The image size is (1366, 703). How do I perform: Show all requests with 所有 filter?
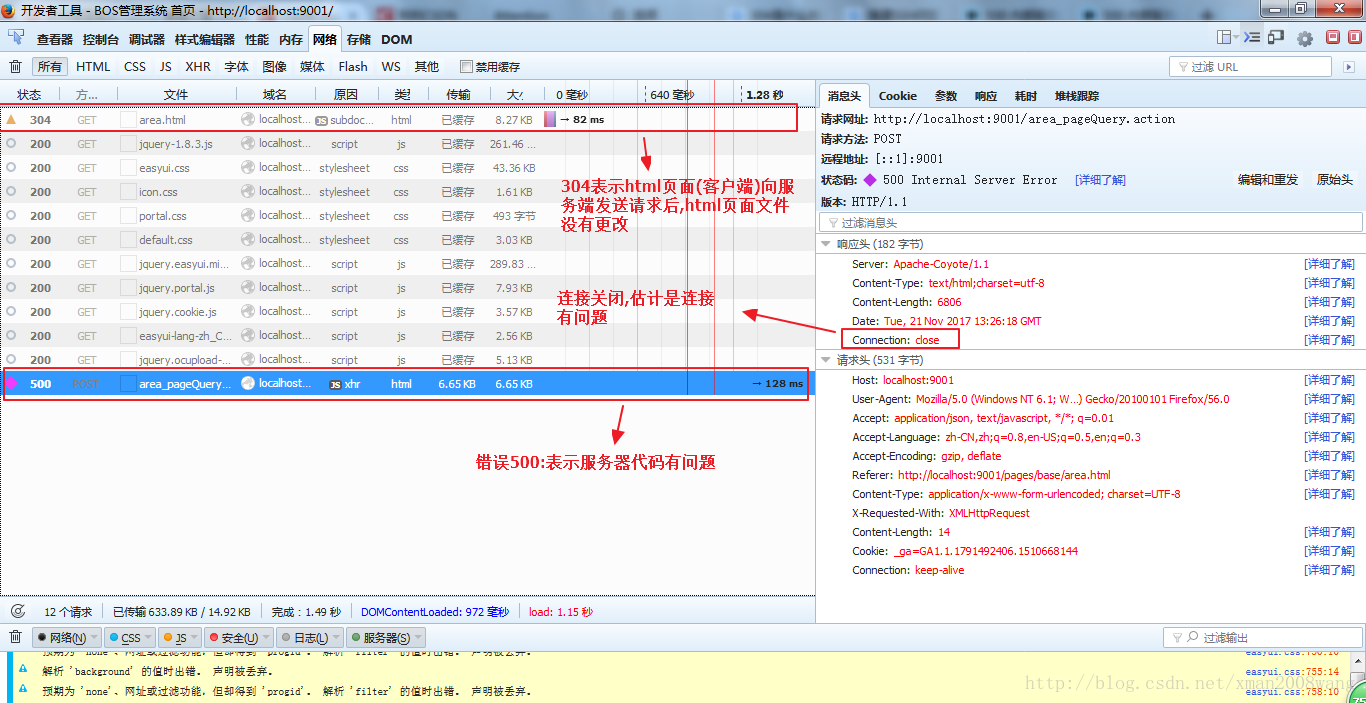(x=50, y=67)
